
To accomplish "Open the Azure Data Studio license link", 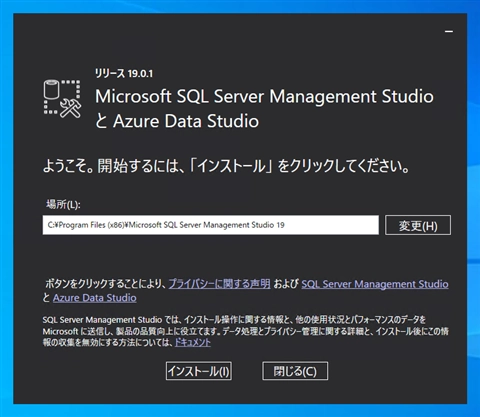I will point(95,298).
